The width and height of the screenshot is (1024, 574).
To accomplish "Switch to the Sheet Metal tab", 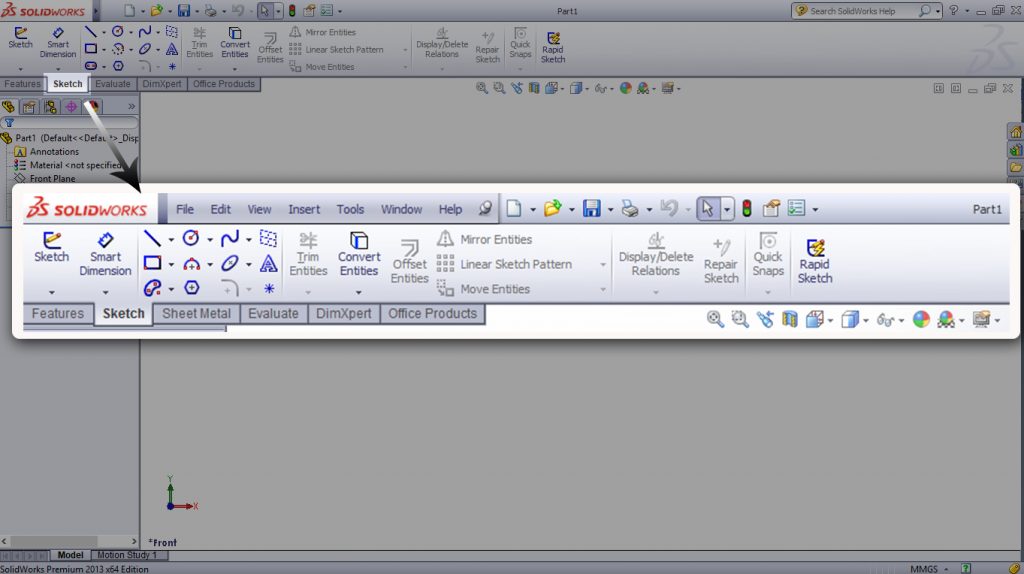I will [x=197, y=313].
